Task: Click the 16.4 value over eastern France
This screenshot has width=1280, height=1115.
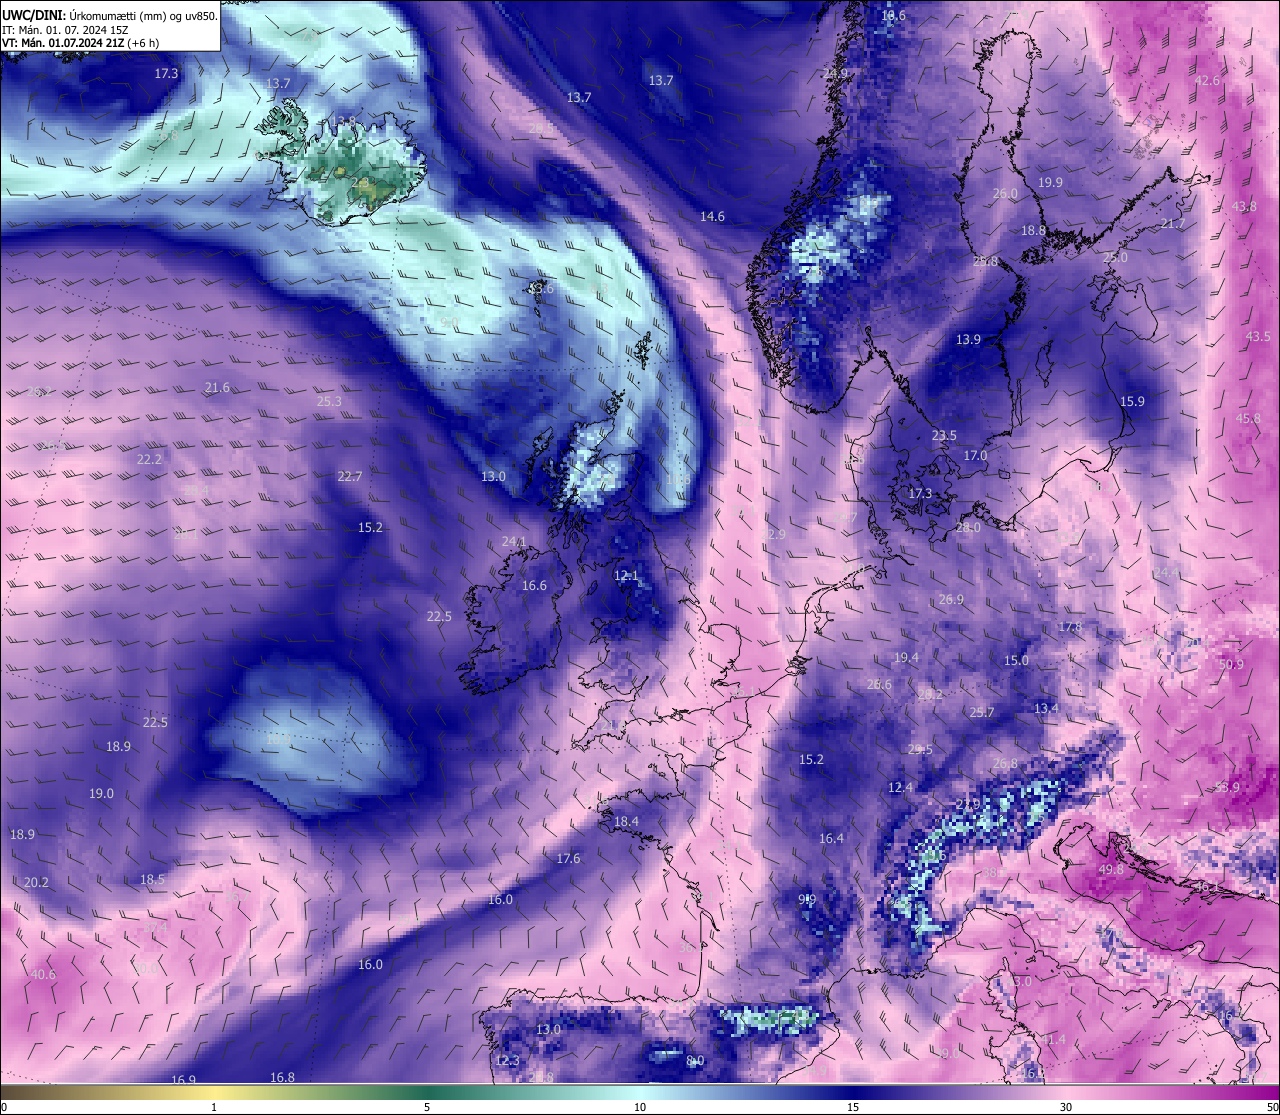Action: click(831, 838)
